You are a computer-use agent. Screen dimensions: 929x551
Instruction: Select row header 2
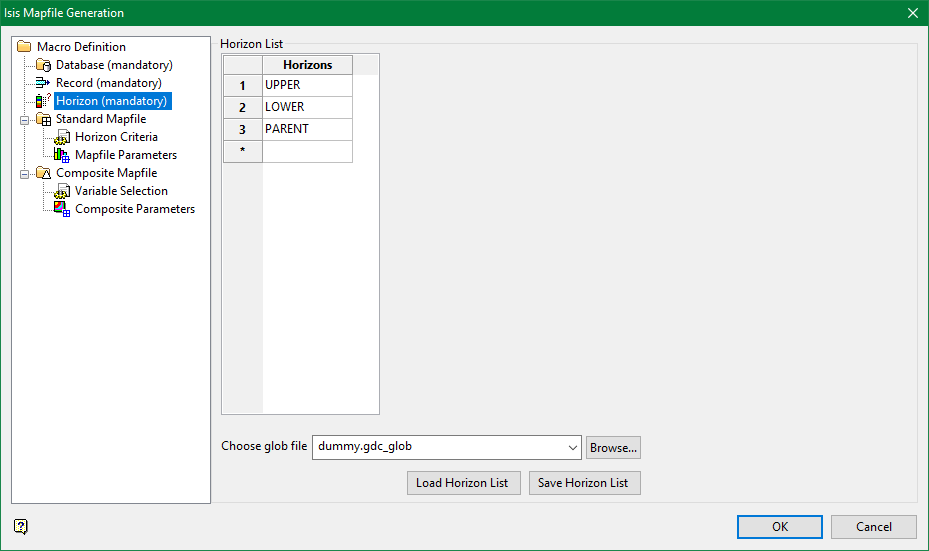click(x=243, y=107)
